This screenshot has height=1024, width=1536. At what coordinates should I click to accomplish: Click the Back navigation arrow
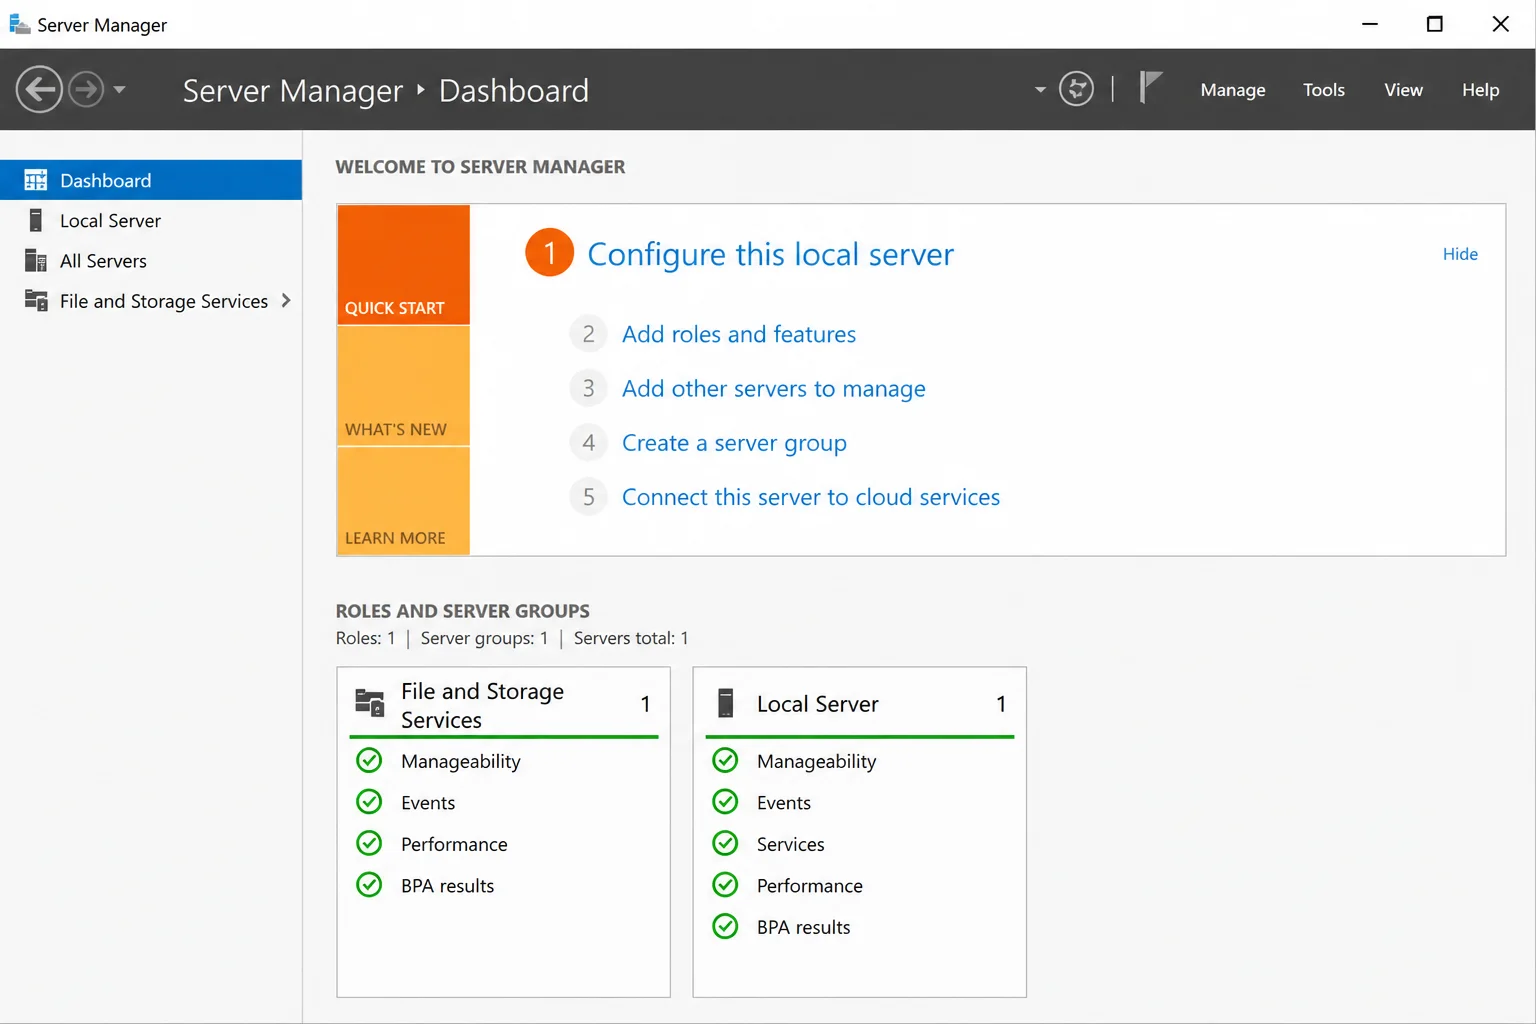click(39, 90)
